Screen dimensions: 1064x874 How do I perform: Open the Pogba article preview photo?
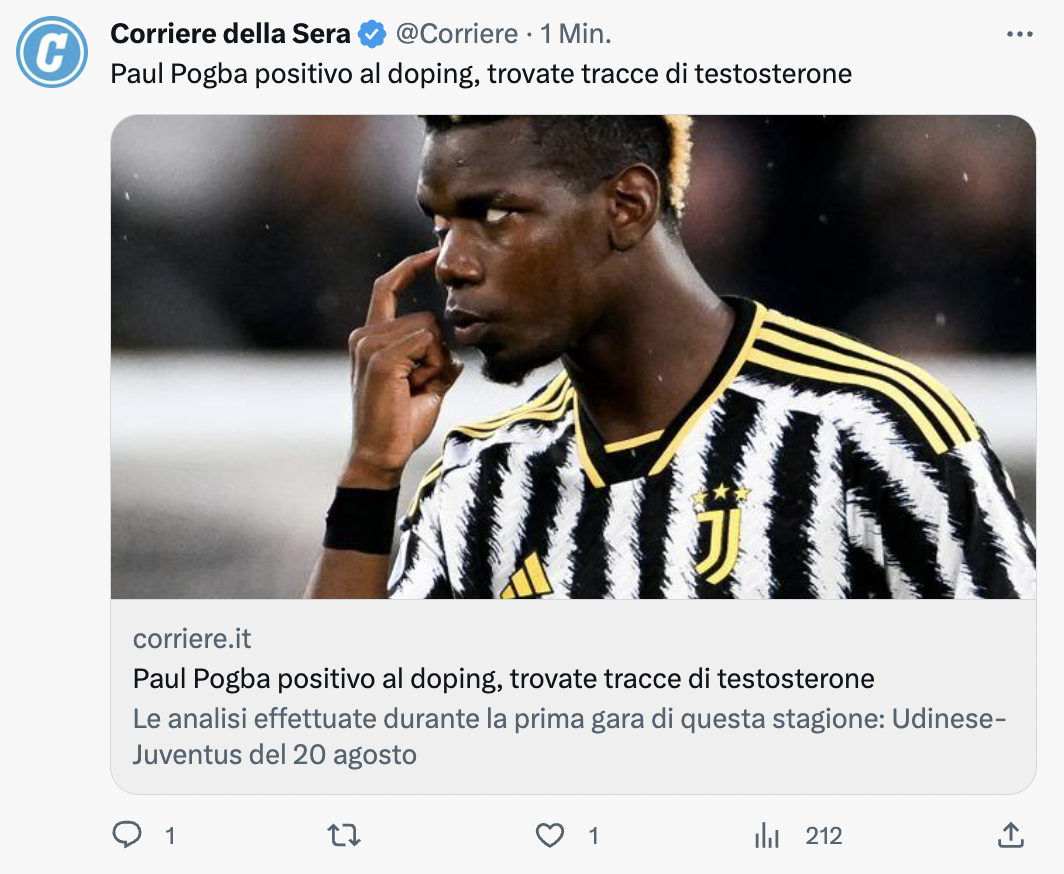coord(573,357)
